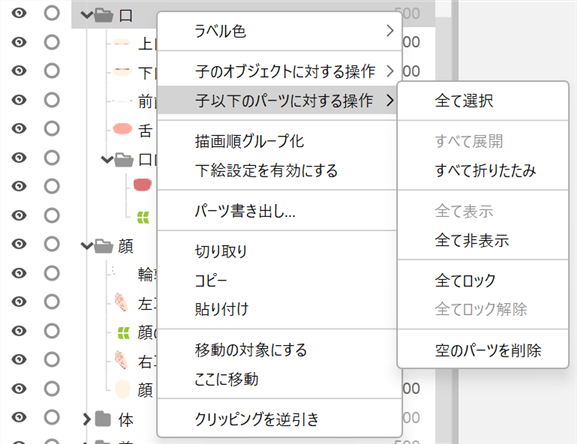Select the green deformer icon under 口 subfolder
Screen dimensions: 577x444
[x=143, y=217]
